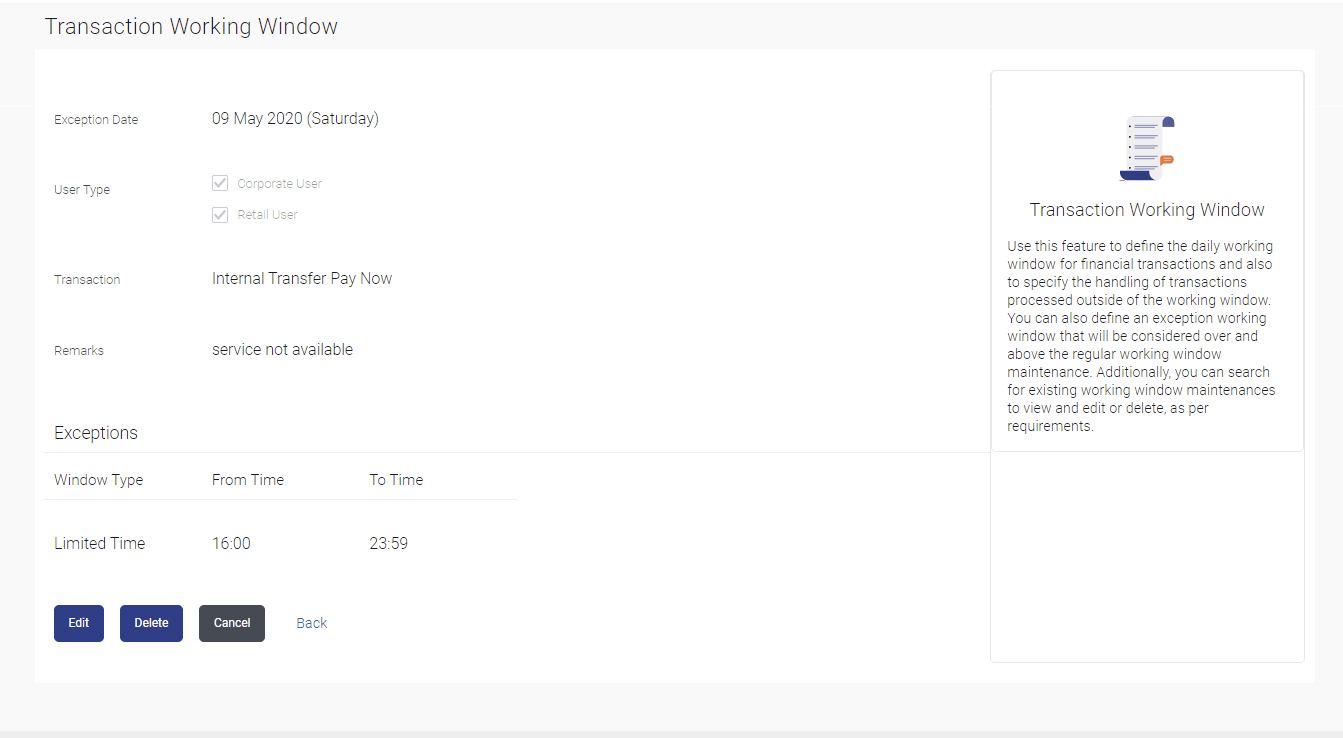Click the 23:59 To Time value
This screenshot has width=1343, height=738.
click(x=388, y=542)
